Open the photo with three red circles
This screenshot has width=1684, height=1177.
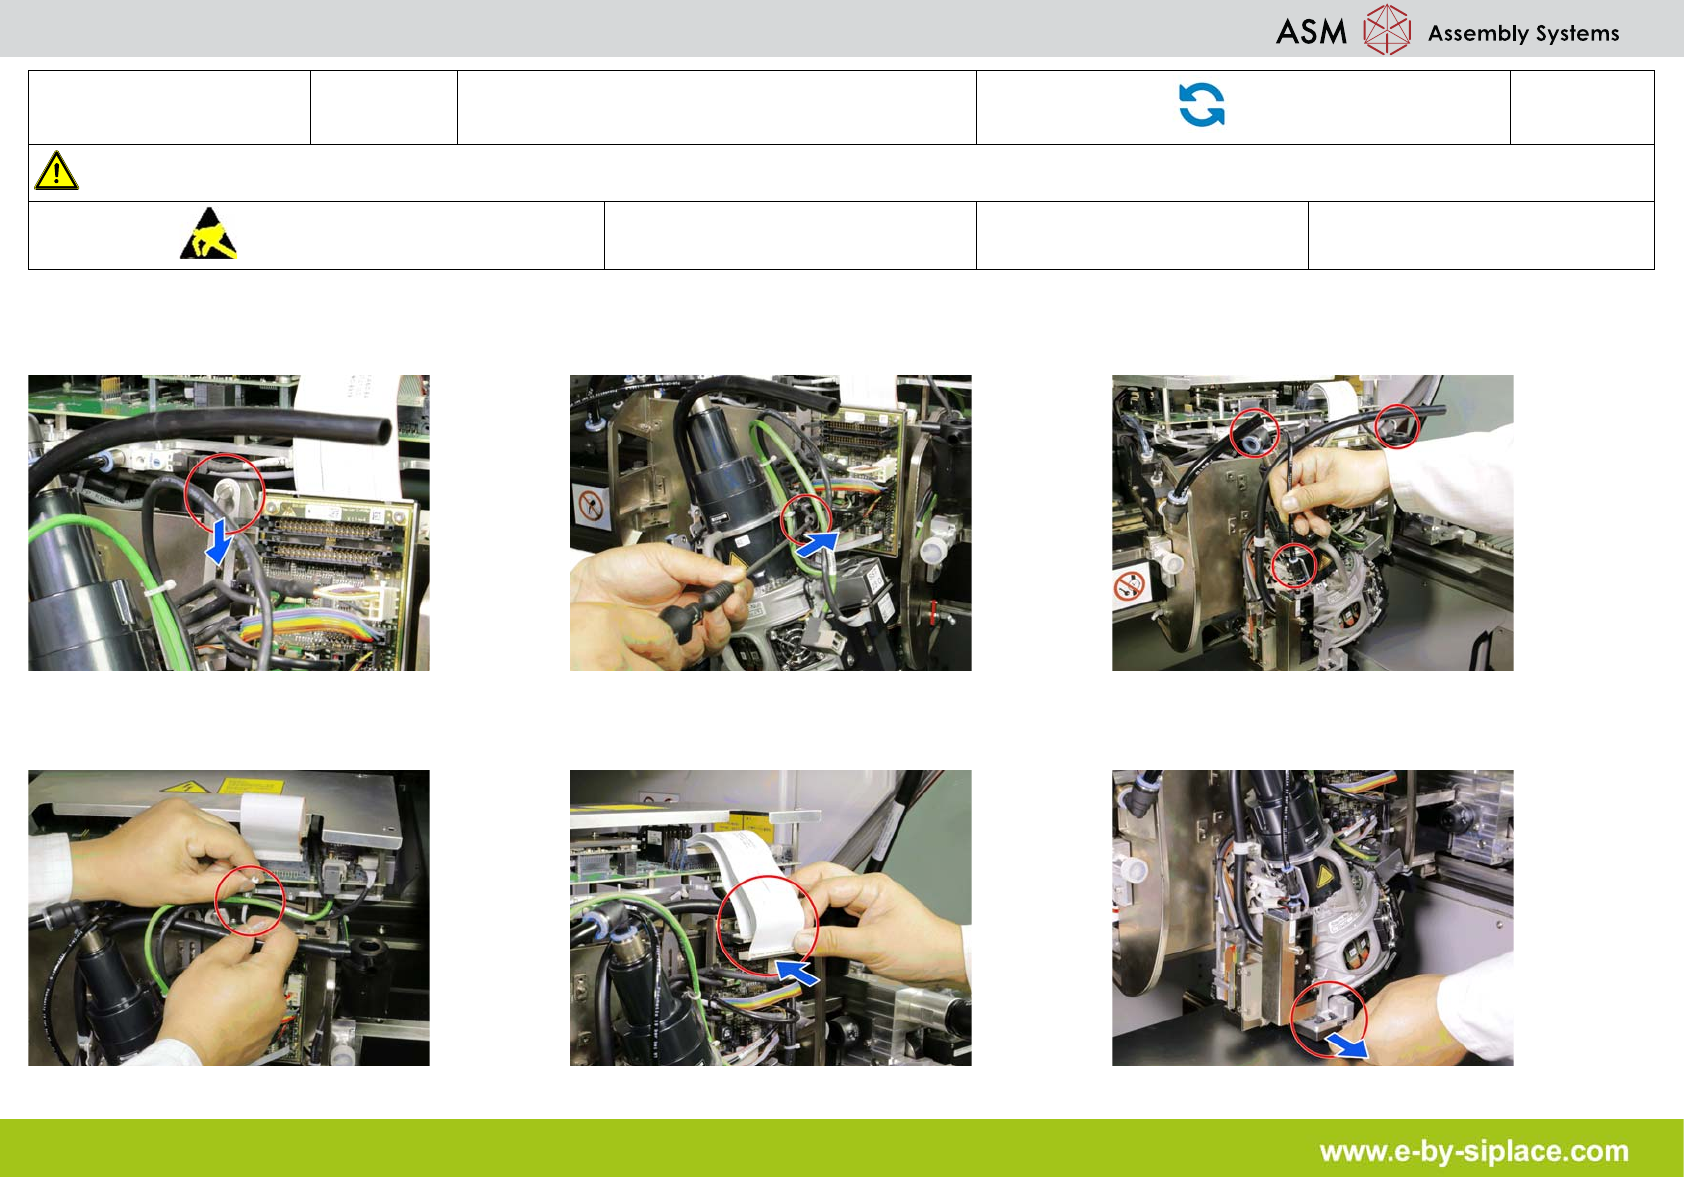tap(1312, 523)
